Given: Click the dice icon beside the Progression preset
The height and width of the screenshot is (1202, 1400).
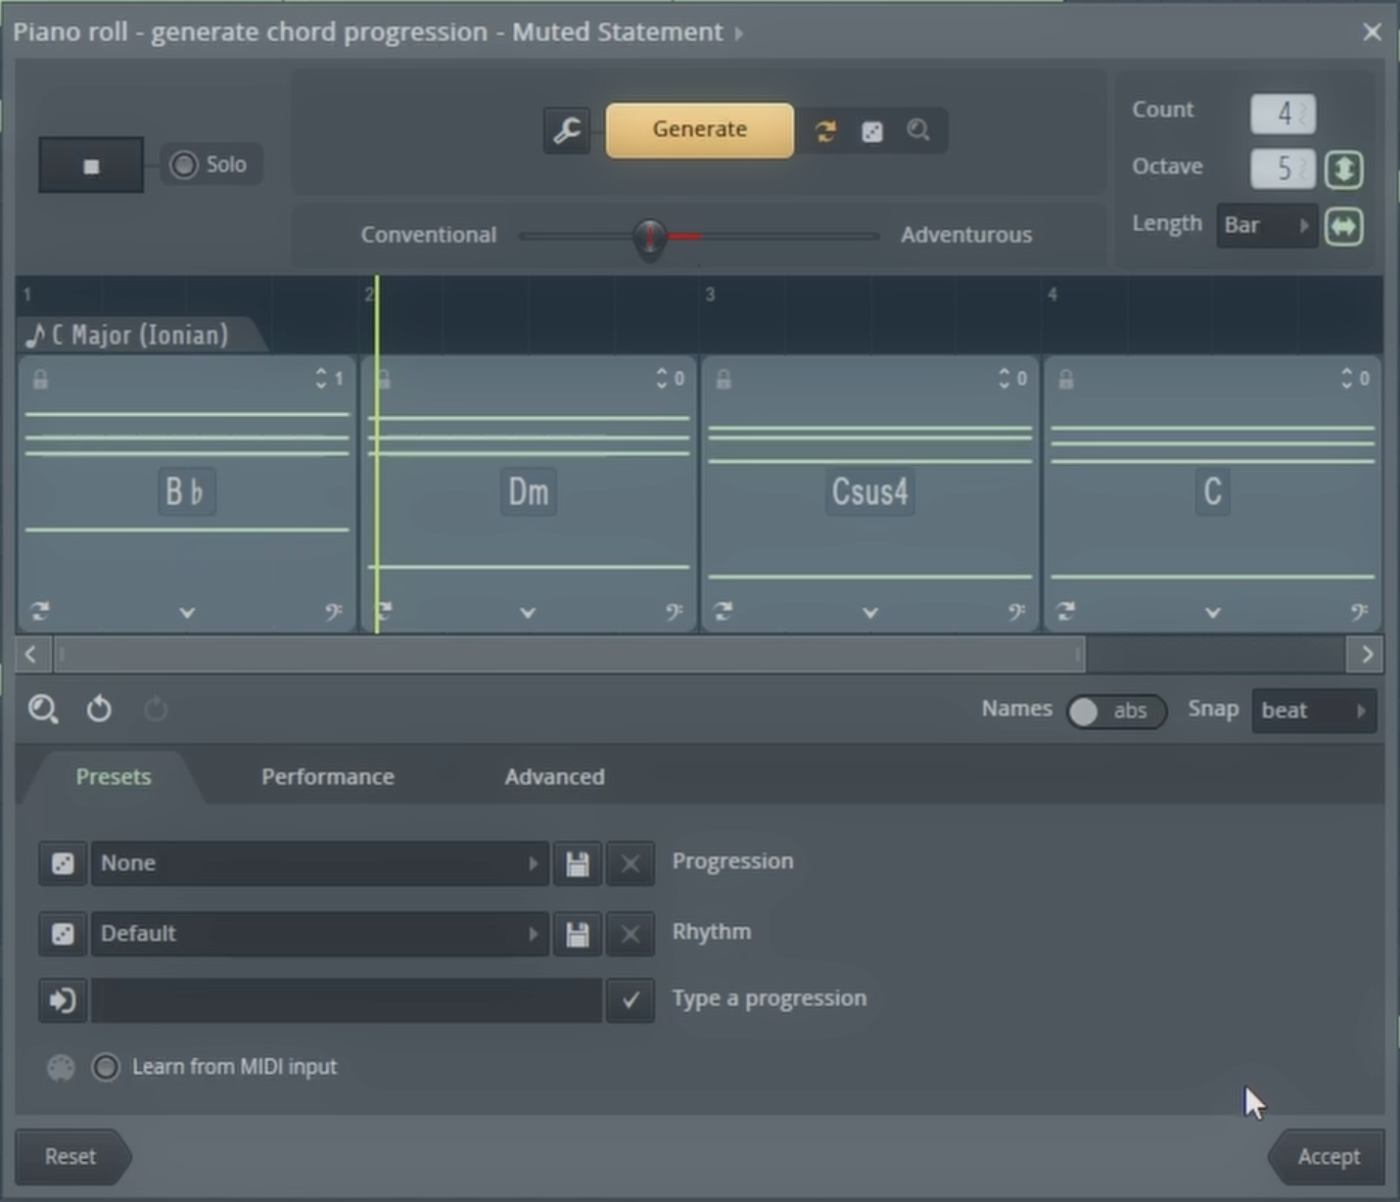Looking at the screenshot, I should tap(62, 863).
